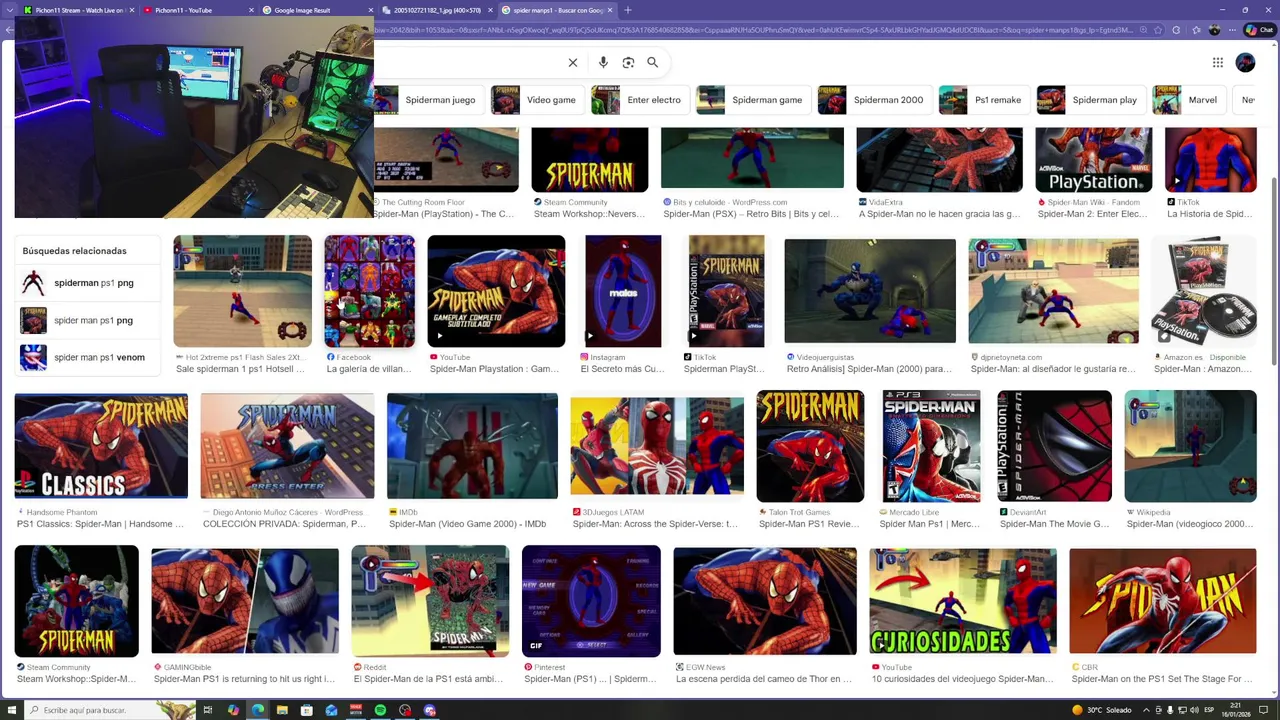This screenshot has height=720, width=1280.
Task: Click the weather widget showing 30°C Soleado
Action: 1102,710
